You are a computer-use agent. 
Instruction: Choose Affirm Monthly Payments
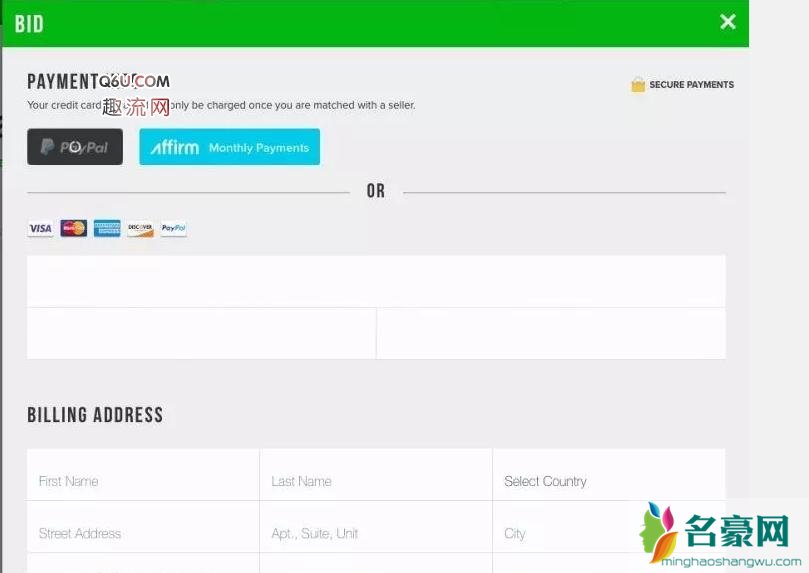[229, 147]
